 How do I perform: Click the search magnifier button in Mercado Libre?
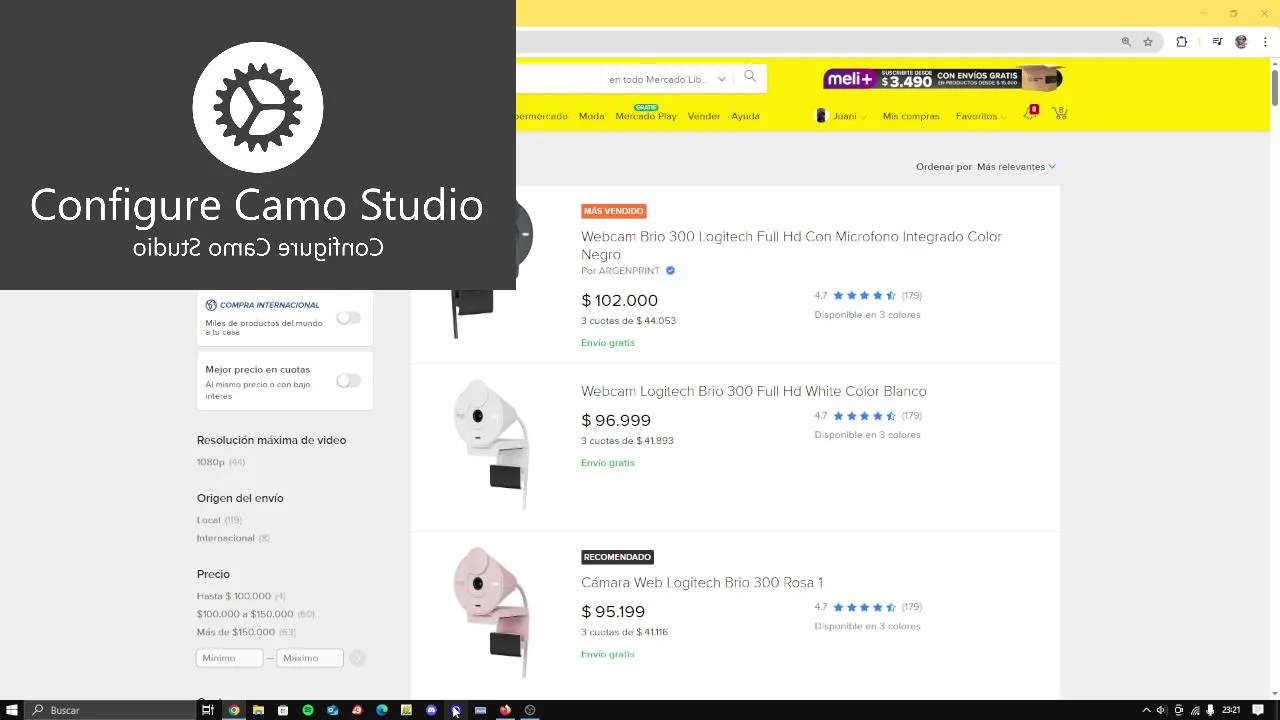(750, 77)
